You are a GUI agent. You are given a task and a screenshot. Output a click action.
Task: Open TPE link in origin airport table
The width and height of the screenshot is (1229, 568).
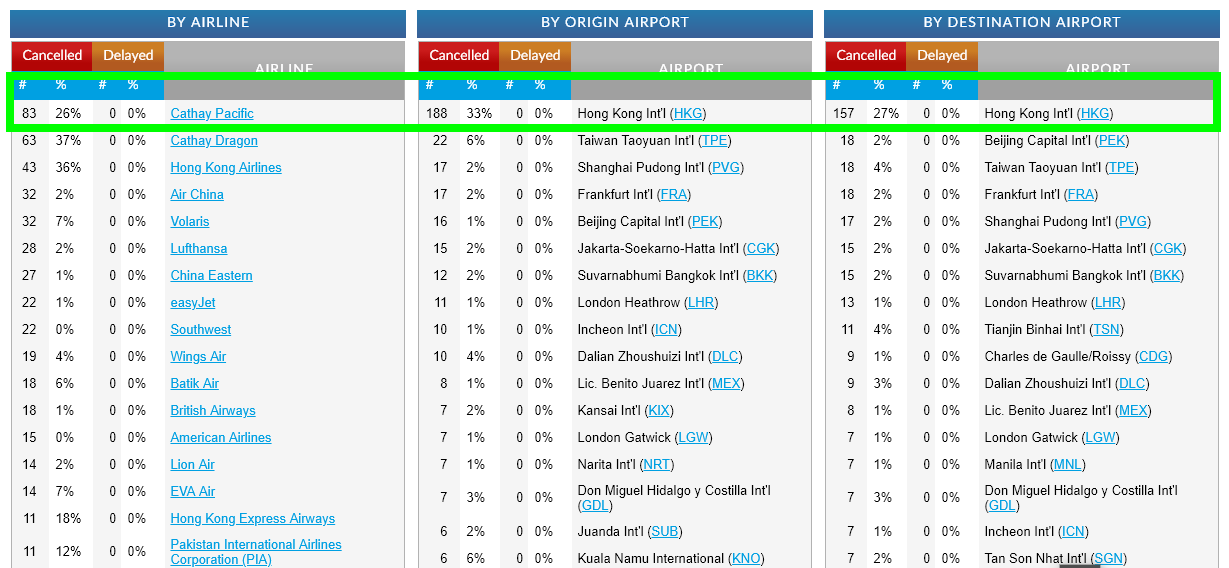[714, 141]
